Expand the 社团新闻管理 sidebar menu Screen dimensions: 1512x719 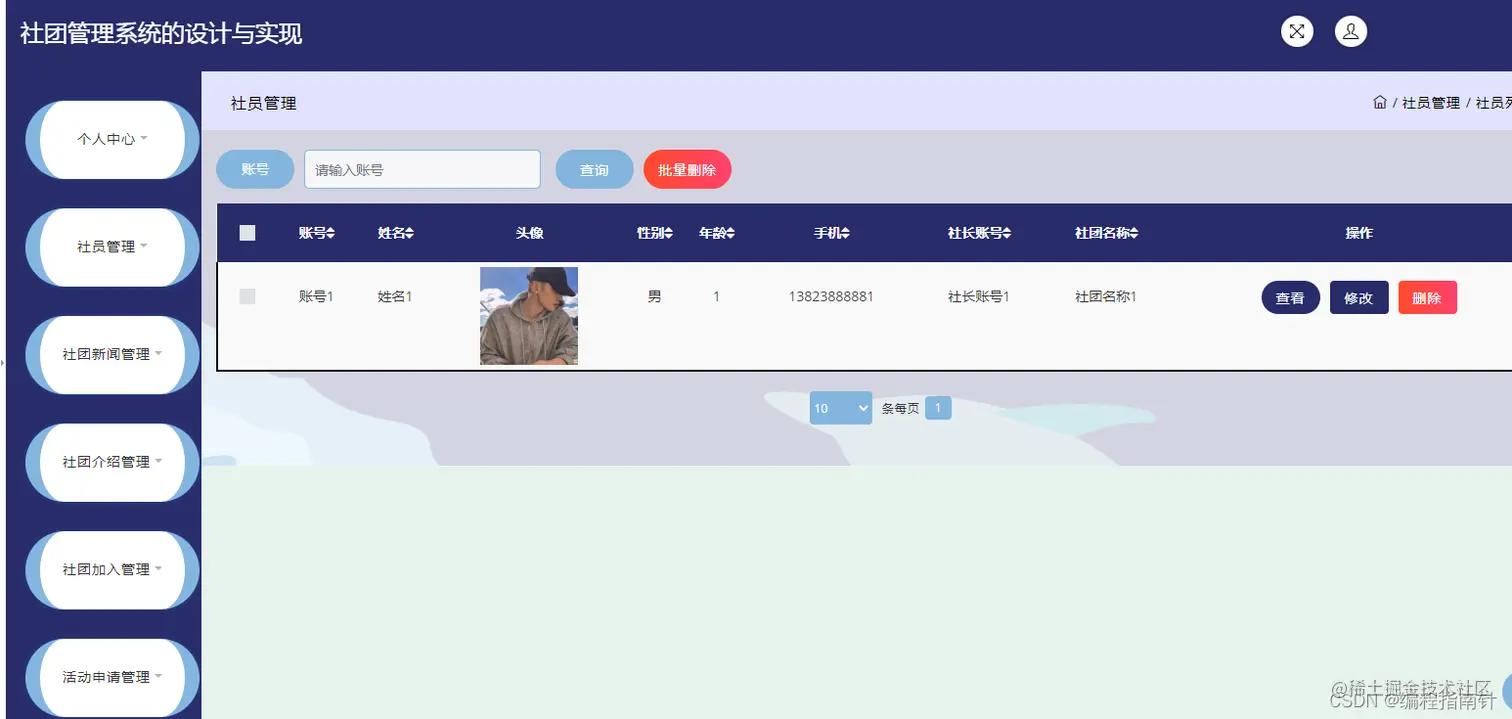pos(112,354)
